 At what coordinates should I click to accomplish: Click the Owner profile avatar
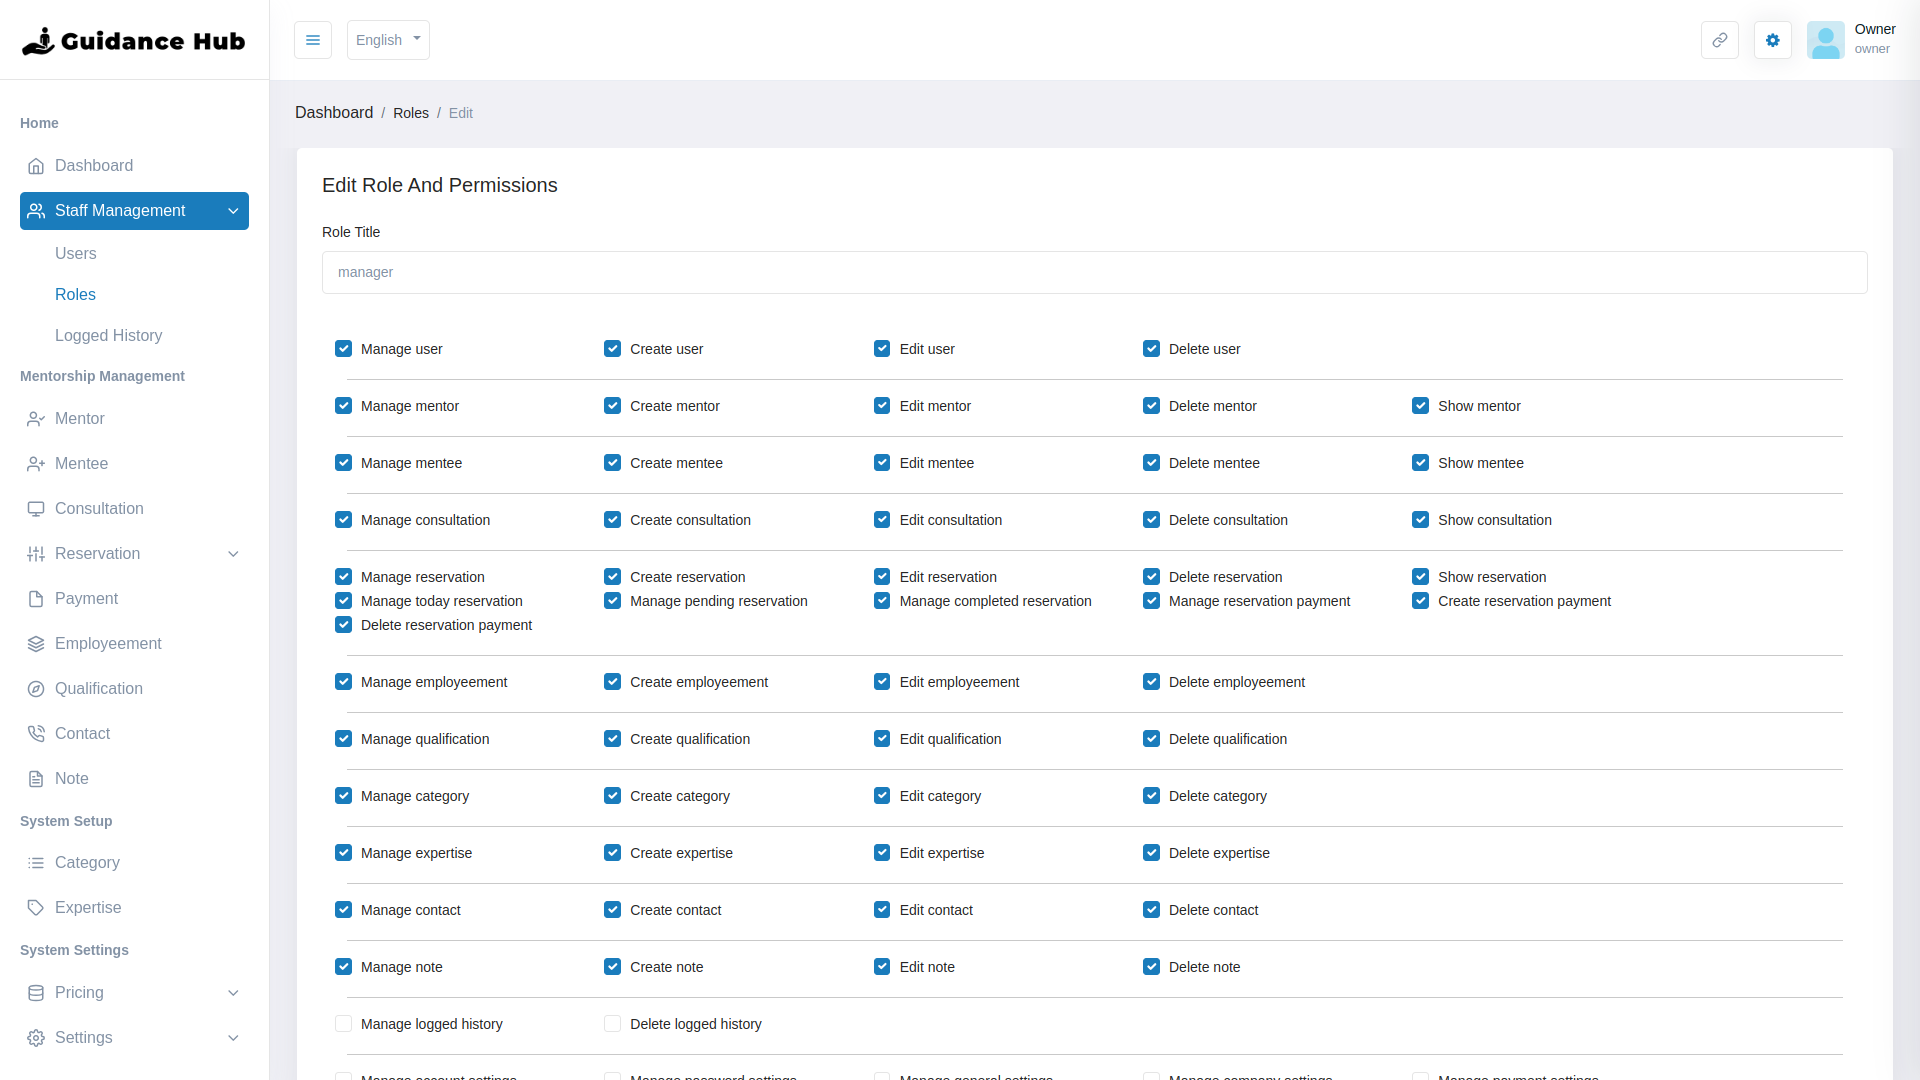(x=1826, y=40)
